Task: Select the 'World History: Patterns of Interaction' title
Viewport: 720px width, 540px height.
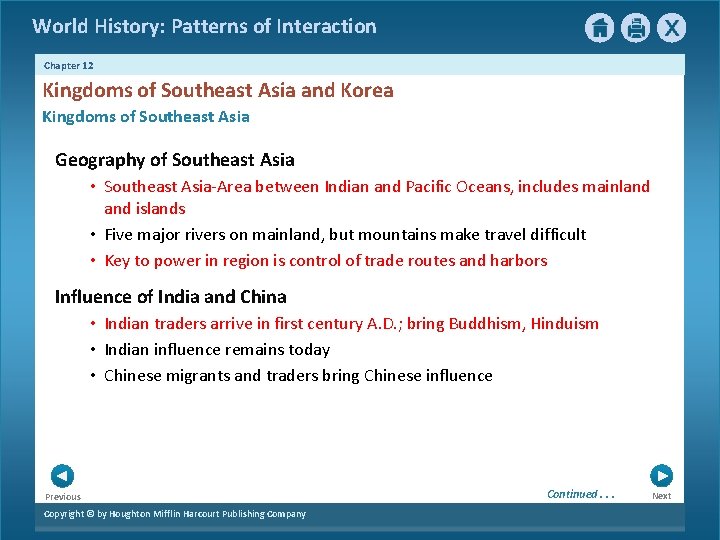Action: 204,26
